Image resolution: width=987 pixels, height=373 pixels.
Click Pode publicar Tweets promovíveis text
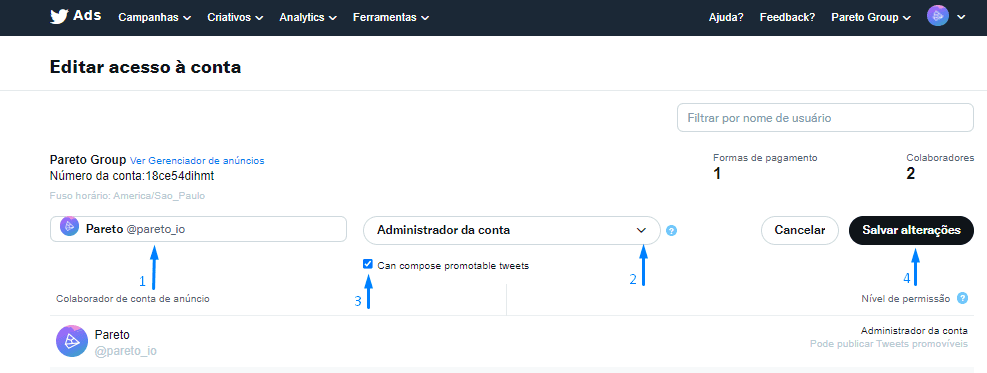click(889, 344)
